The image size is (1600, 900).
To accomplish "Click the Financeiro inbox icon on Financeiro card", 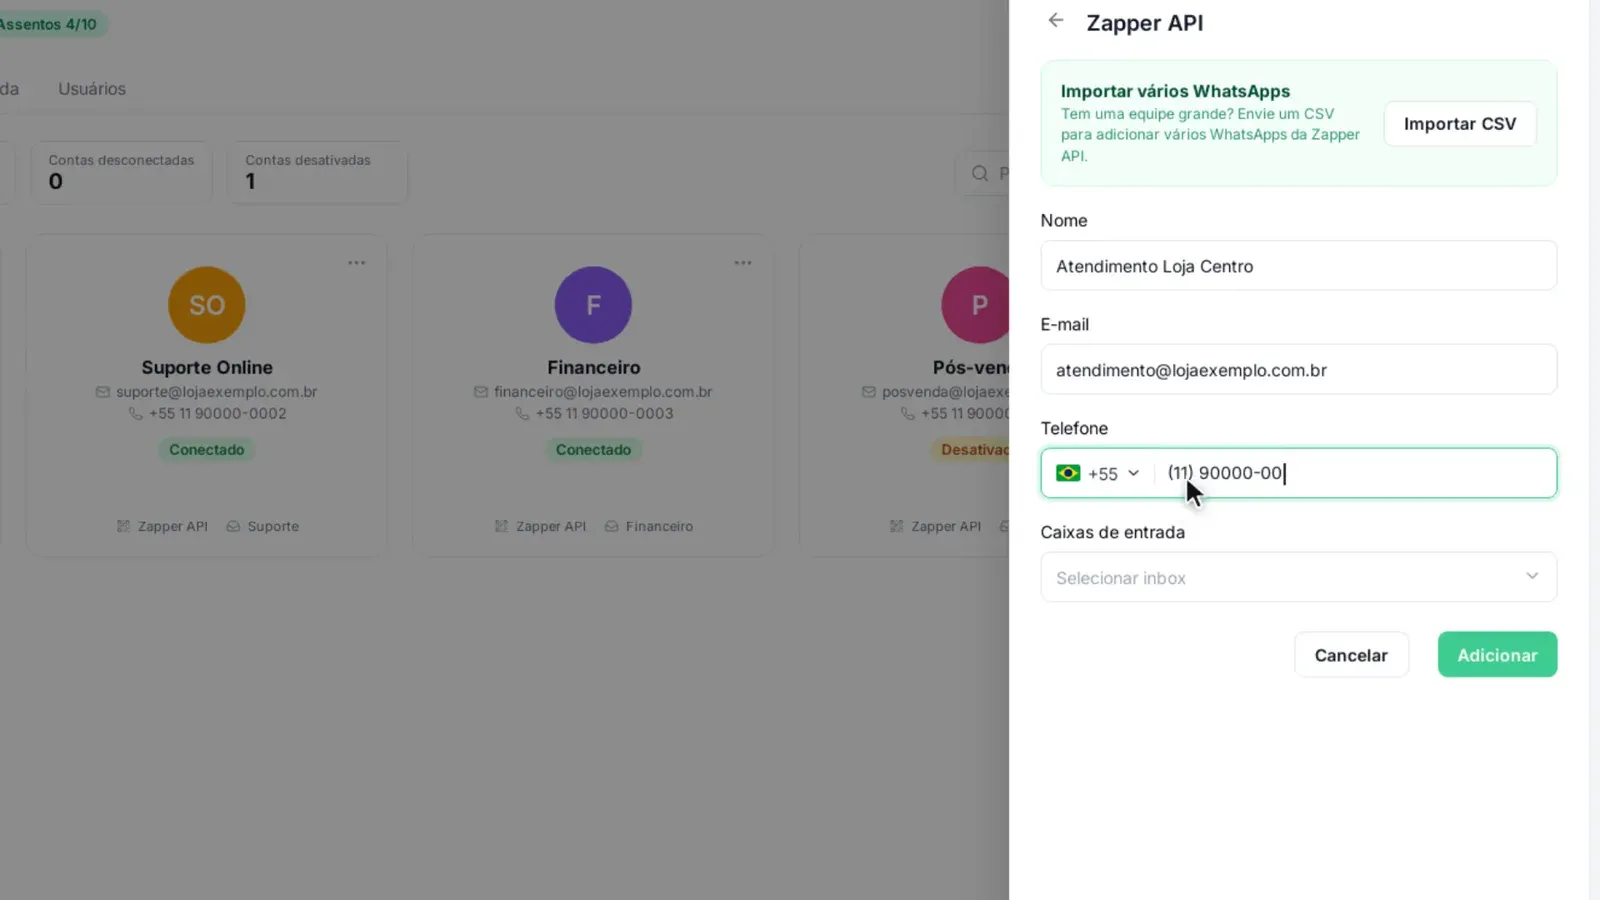I will click(611, 526).
